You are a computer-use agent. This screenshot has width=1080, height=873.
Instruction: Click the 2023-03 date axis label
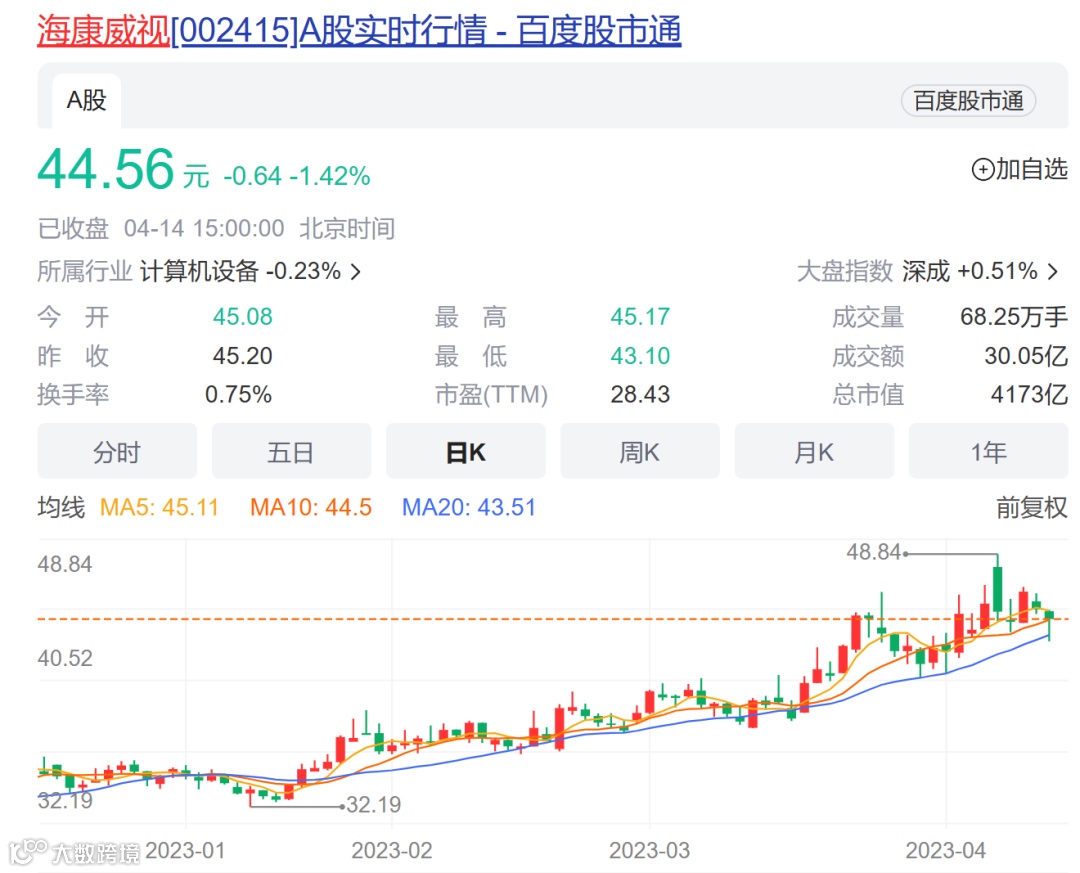point(650,851)
